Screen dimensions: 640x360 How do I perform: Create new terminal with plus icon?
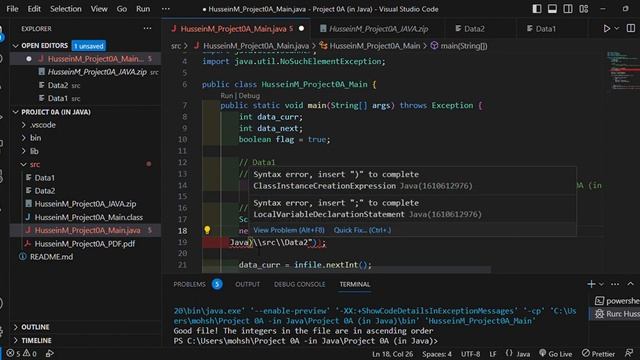click(x=591, y=284)
